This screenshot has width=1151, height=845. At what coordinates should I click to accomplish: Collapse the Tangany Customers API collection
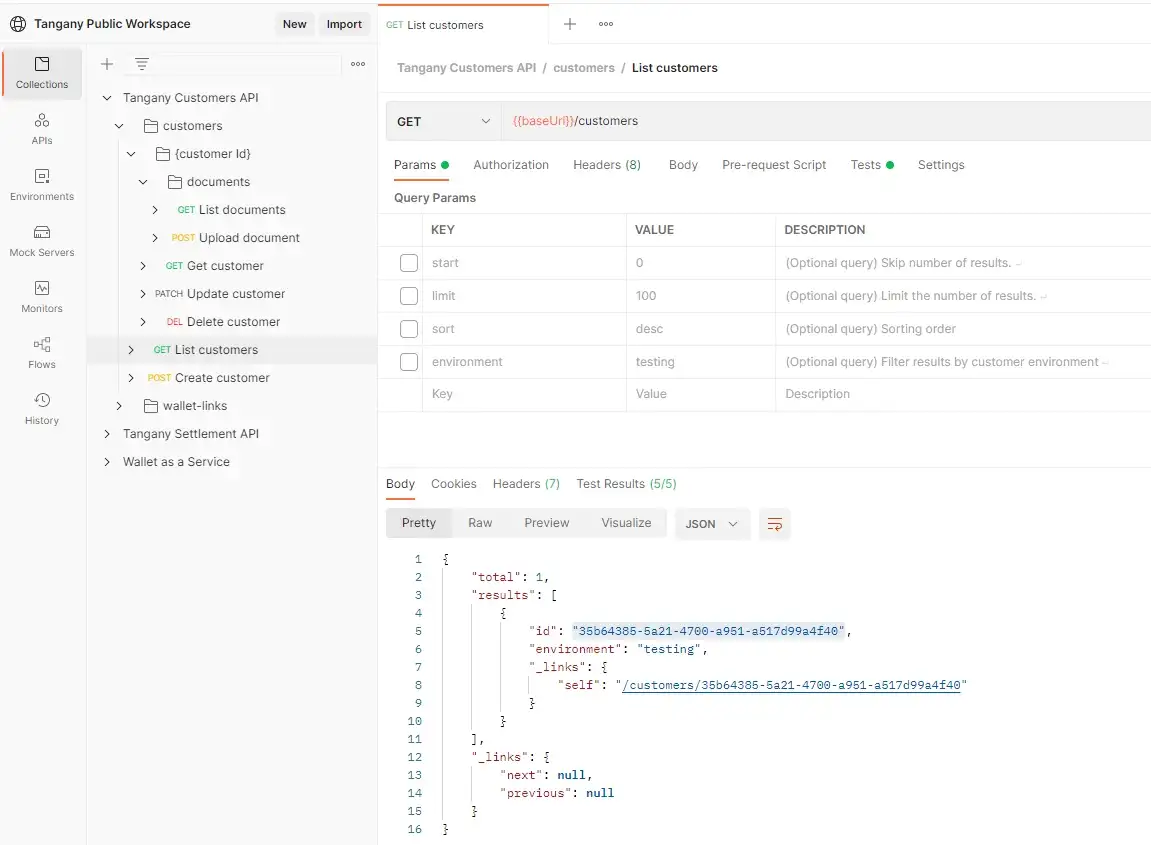click(107, 98)
